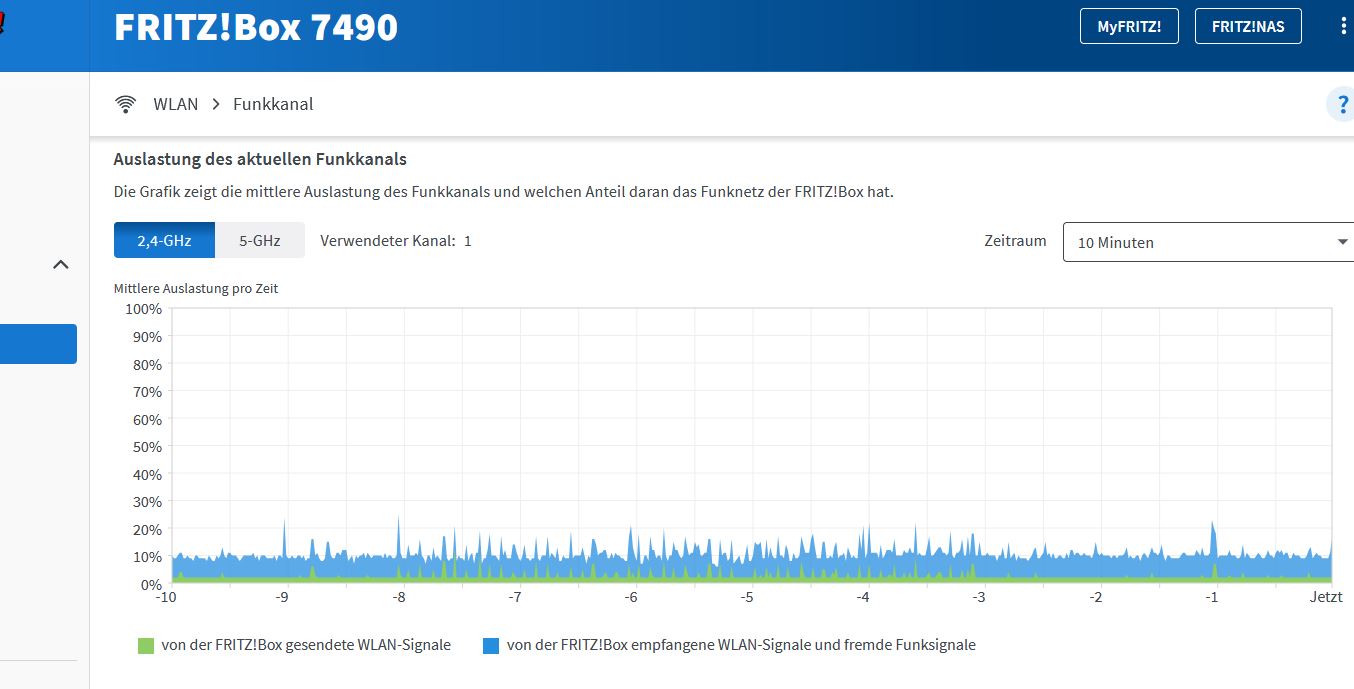The image size is (1354, 689).
Task: Click the 50% axis label
Action: tap(147, 447)
